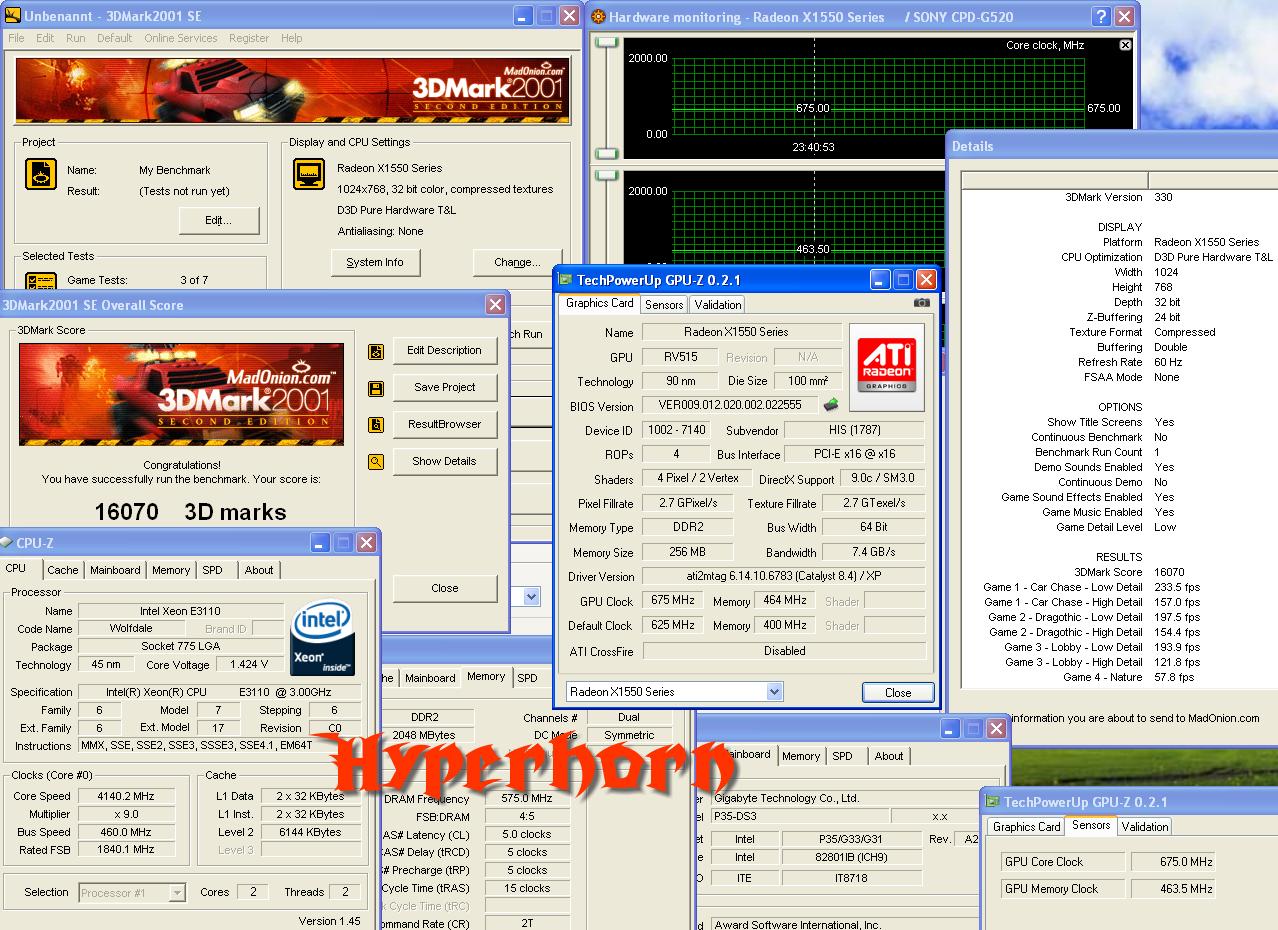The width and height of the screenshot is (1278, 930).
Task: Select the Graphics Card tab in the lower GPU-Z window
Action: coord(1026,827)
